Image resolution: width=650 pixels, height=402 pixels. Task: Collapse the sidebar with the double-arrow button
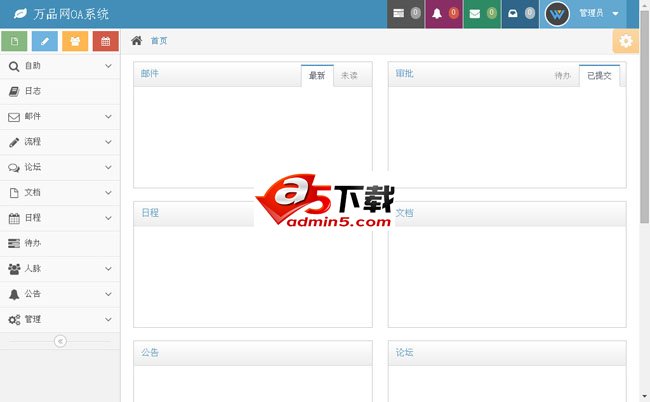click(x=60, y=341)
